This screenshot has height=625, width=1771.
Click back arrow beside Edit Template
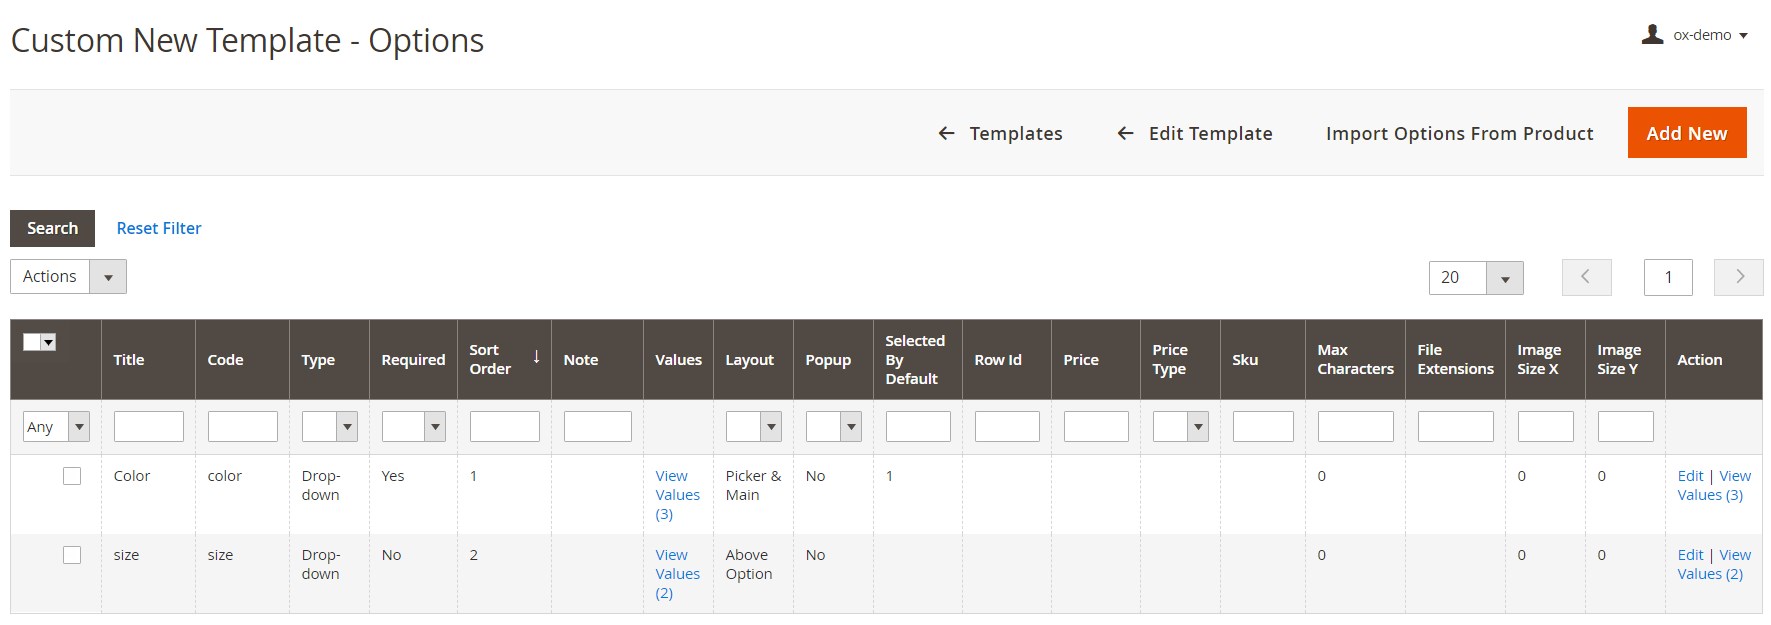tap(1125, 133)
